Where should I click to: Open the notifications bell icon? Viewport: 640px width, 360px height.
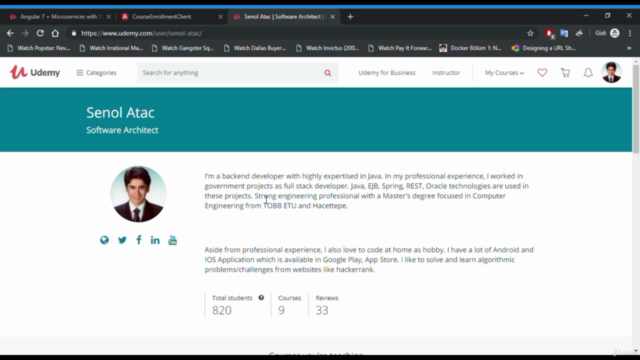pos(588,73)
